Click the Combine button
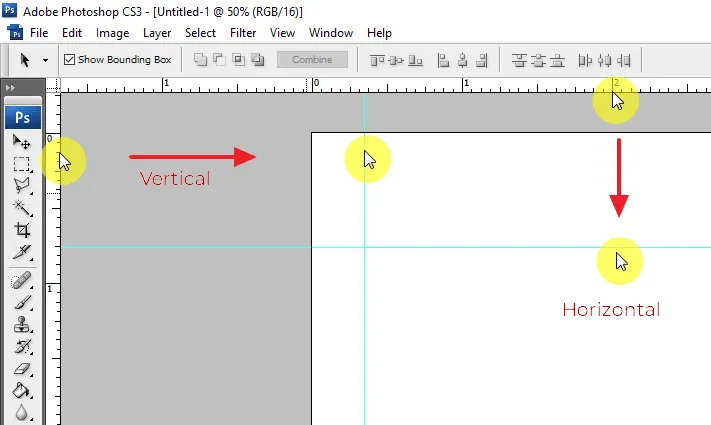 [x=312, y=59]
